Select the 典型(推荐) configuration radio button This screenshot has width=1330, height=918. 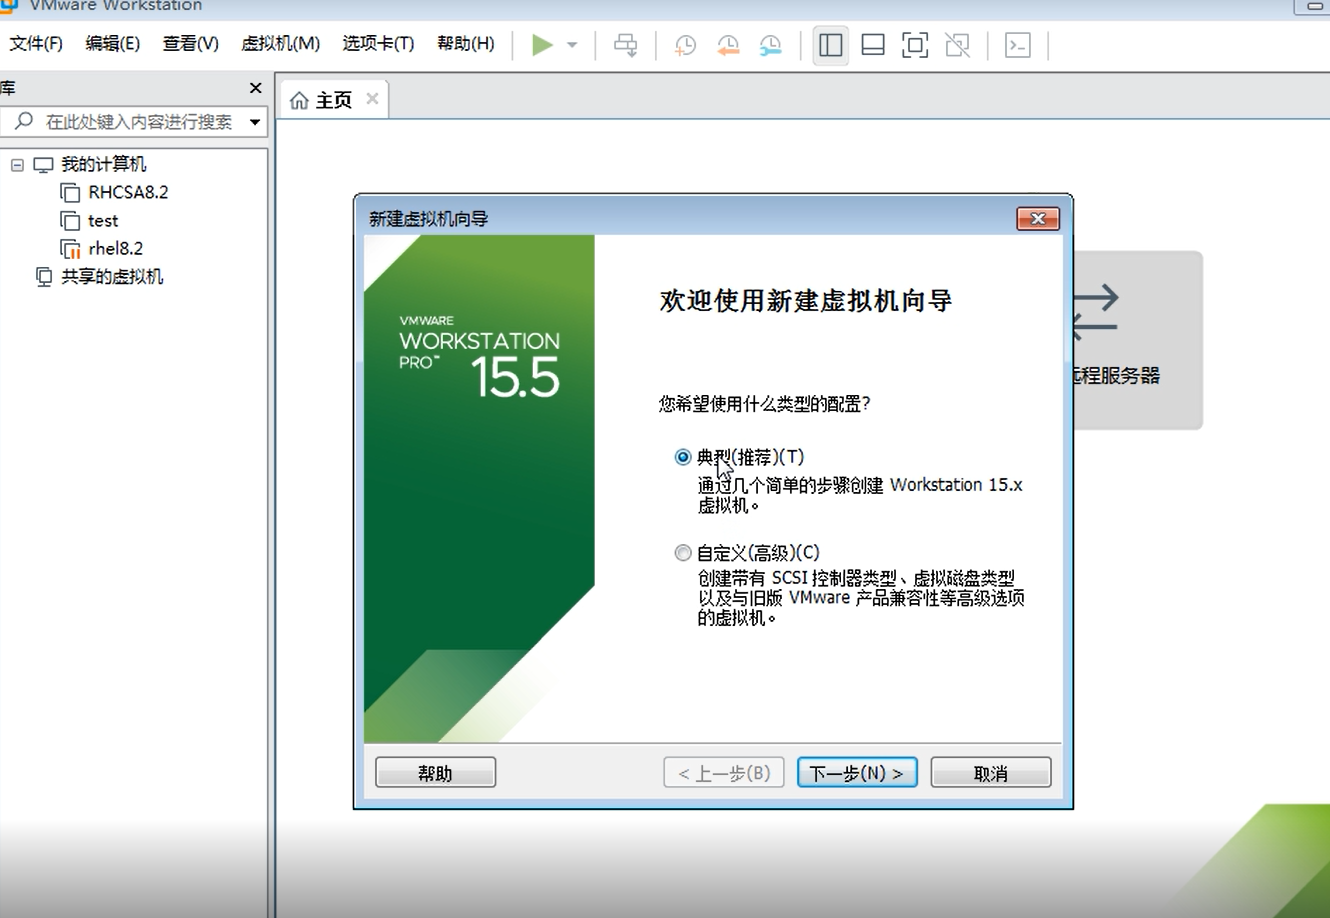683,456
